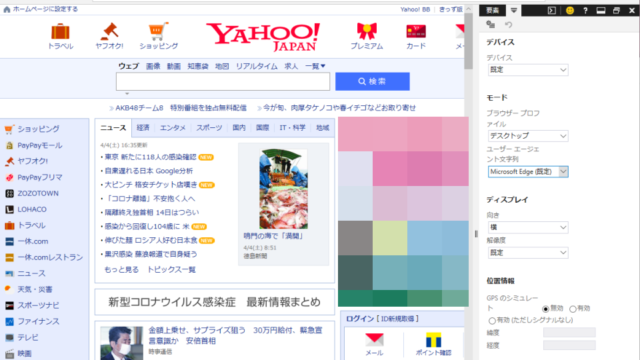Screen dimensions: 640x360
Task: Open the Premium ribbon icon
Action: pos(367,31)
